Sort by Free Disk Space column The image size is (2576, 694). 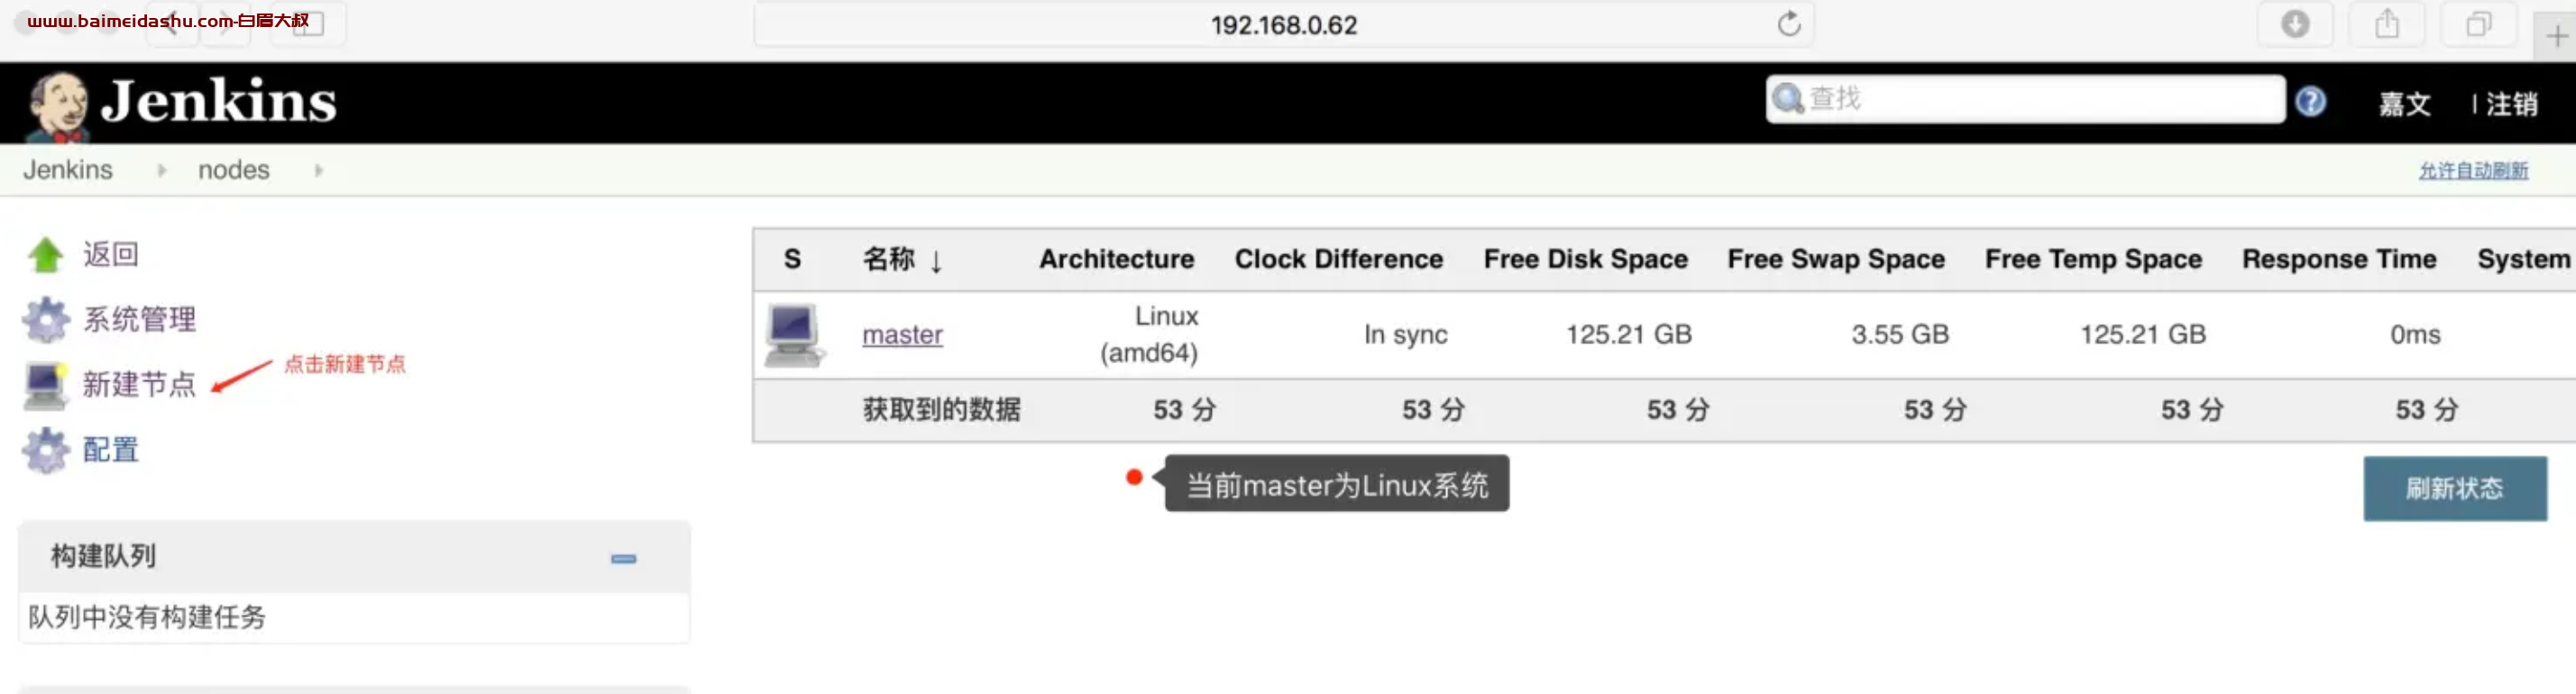(1585, 260)
